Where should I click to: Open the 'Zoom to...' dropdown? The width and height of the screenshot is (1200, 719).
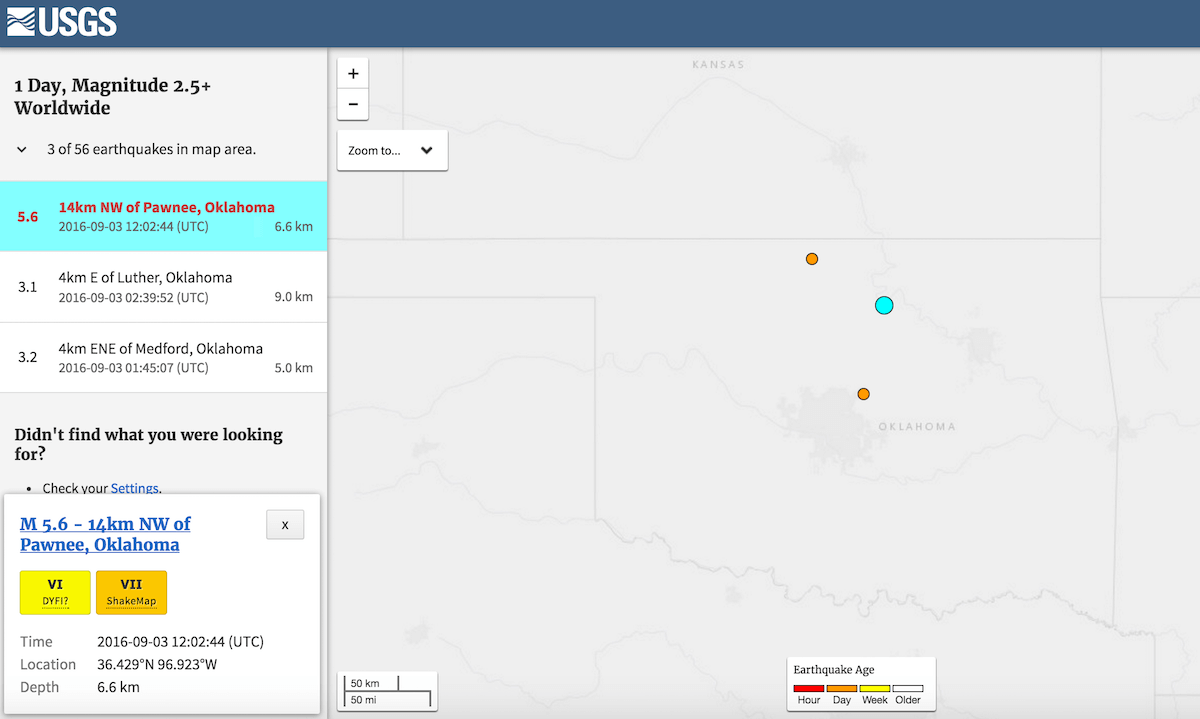point(392,150)
